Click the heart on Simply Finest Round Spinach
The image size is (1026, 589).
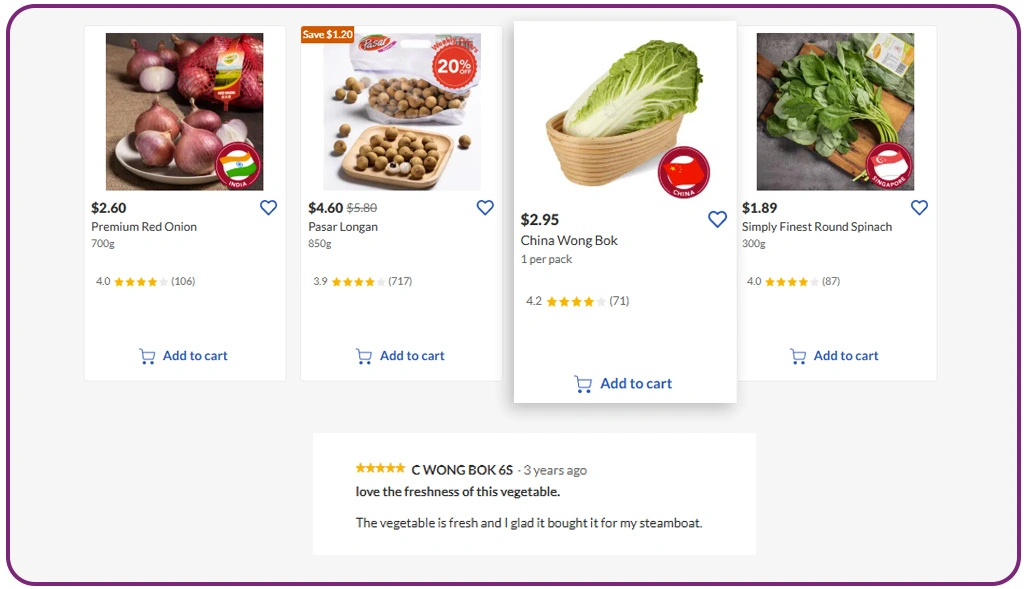[x=919, y=207]
